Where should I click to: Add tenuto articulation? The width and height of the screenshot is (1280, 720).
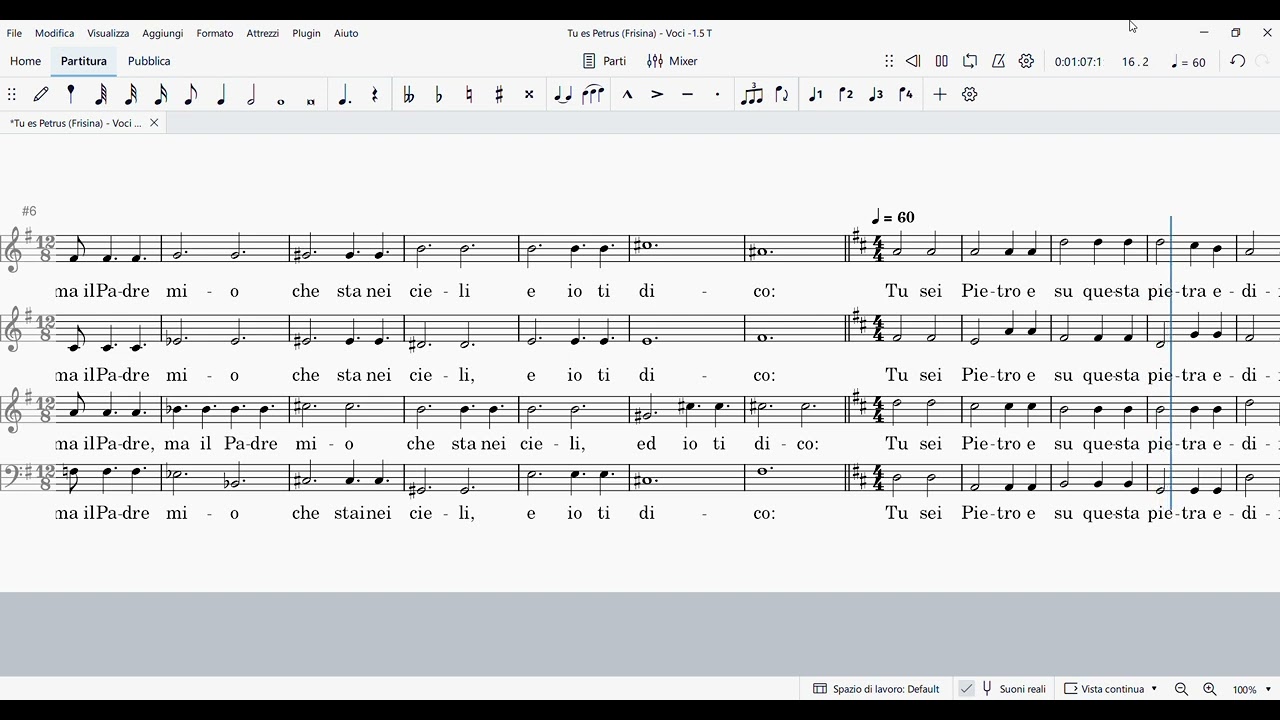[687, 94]
